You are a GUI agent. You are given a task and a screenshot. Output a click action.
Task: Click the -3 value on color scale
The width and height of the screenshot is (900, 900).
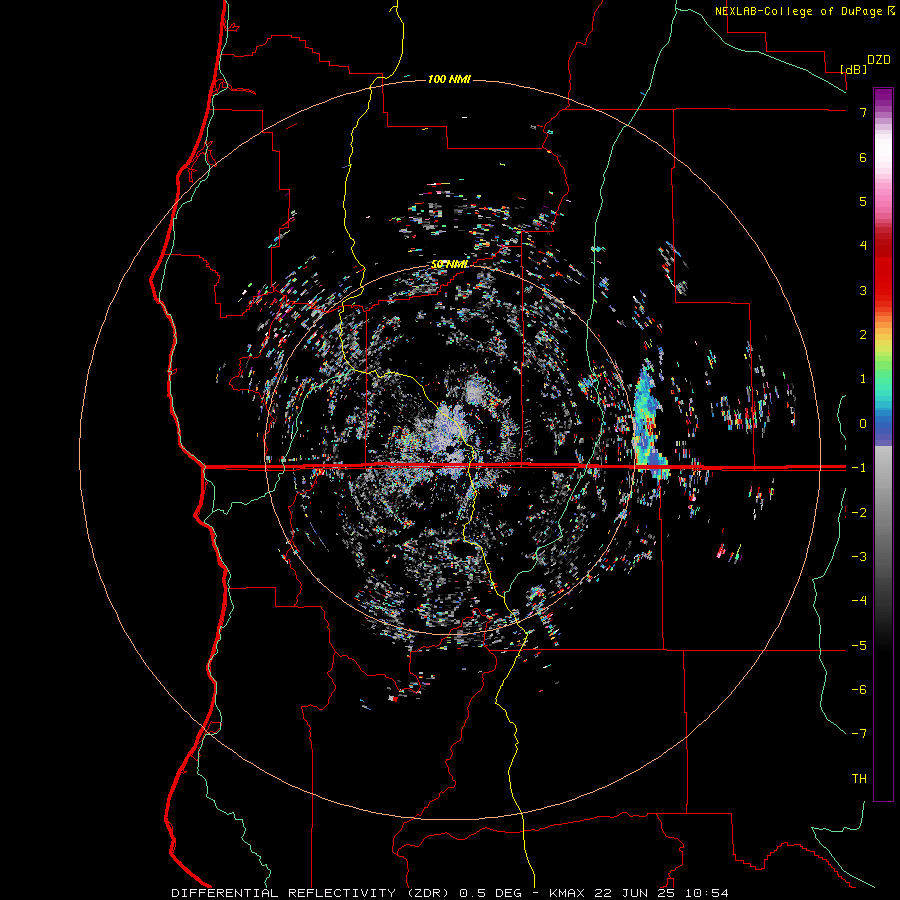pos(859,557)
